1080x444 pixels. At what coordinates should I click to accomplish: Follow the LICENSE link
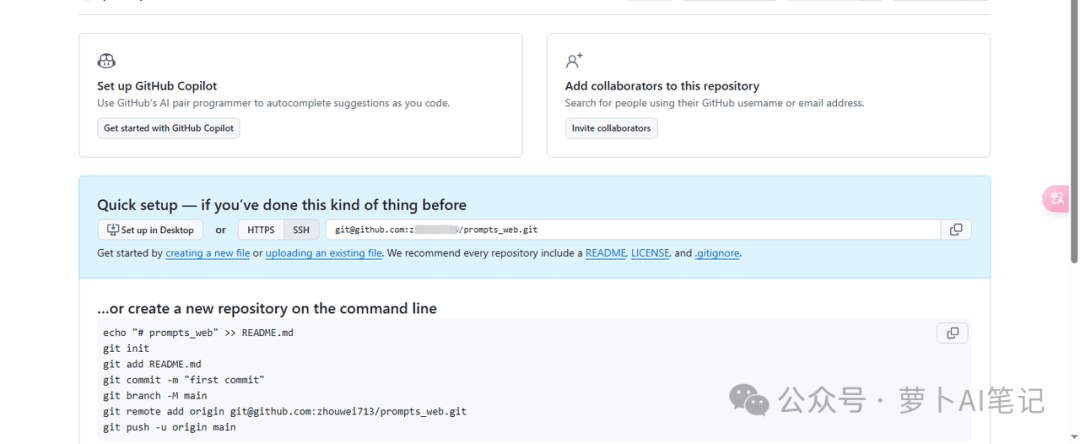point(650,253)
